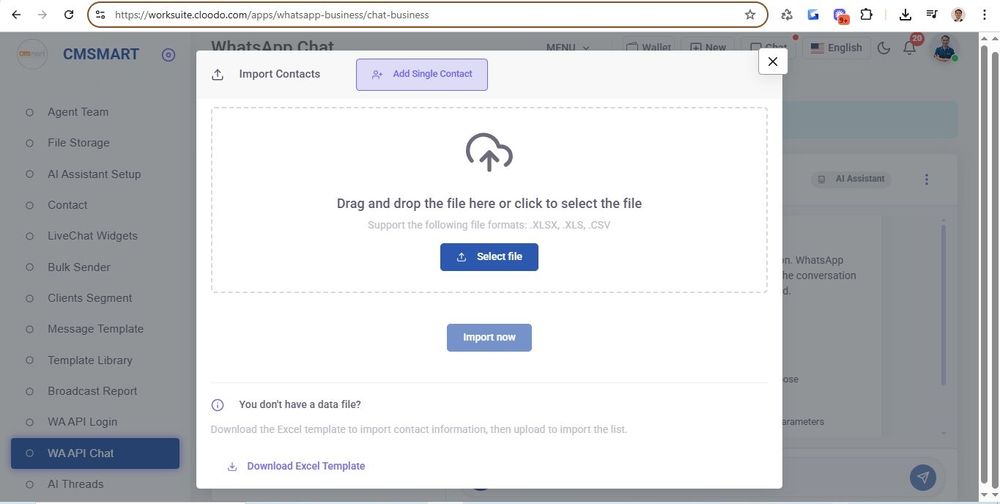Image resolution: width=1000 pixels, height=504 pixels.
Task: Open the English language dropdown
Action: pyautogui.click(x=836, y=48)
